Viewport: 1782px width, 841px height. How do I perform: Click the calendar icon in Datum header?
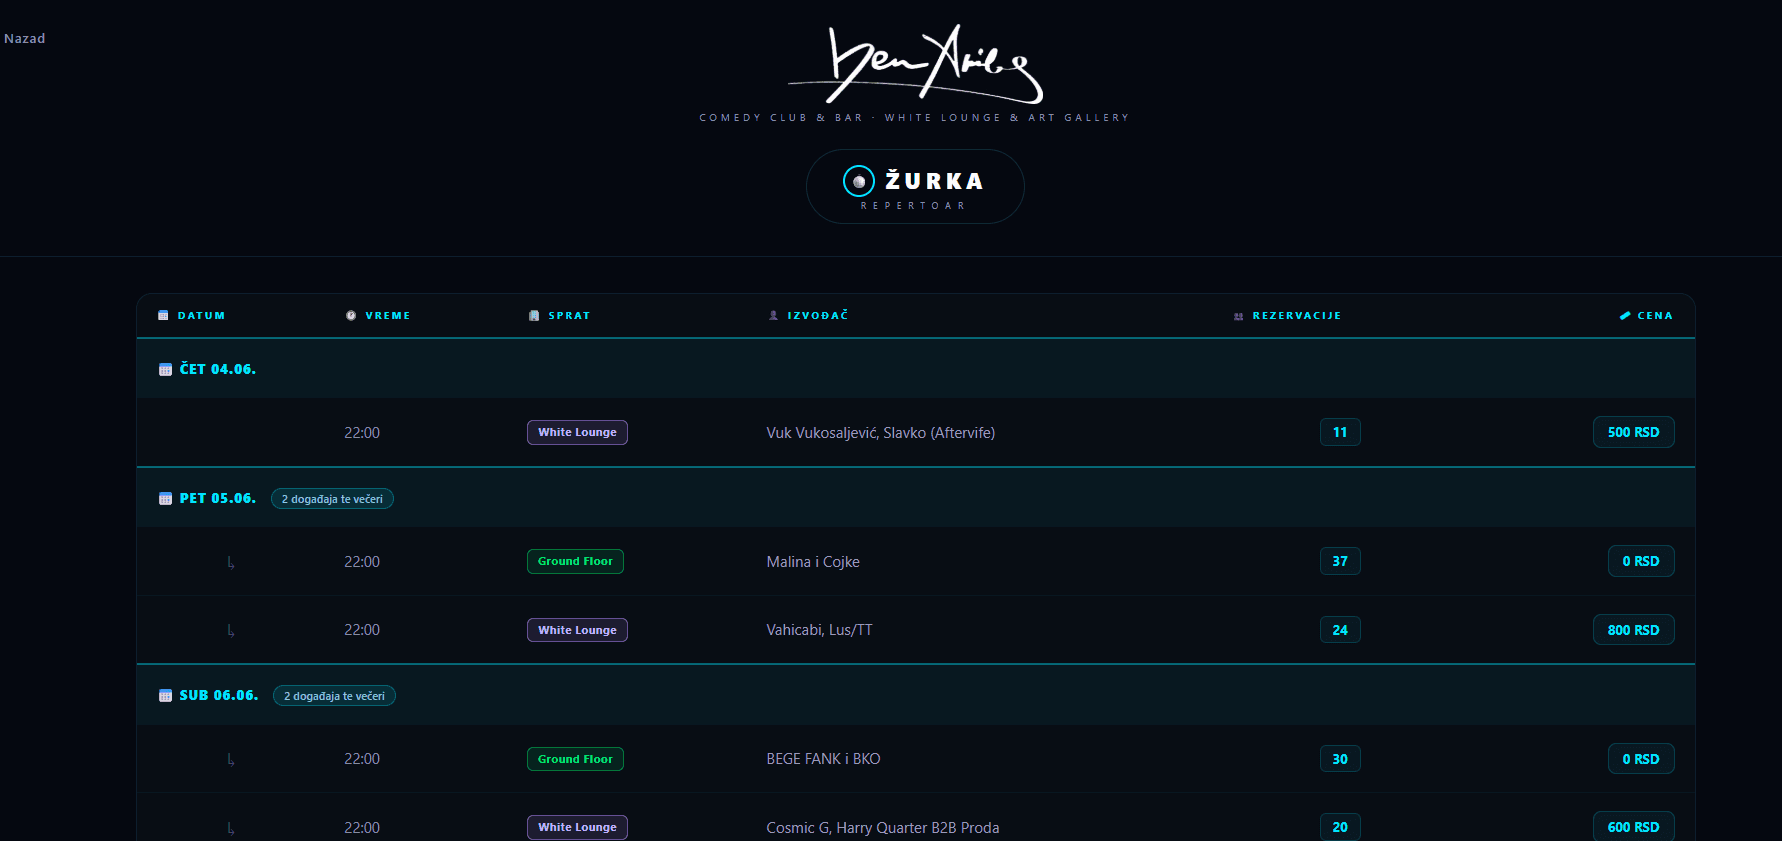click(163, 315)
